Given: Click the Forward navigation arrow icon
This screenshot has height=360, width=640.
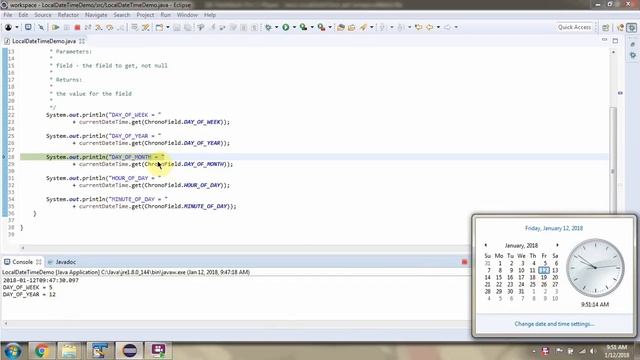Looking at the screenshot, I should 447,27.
